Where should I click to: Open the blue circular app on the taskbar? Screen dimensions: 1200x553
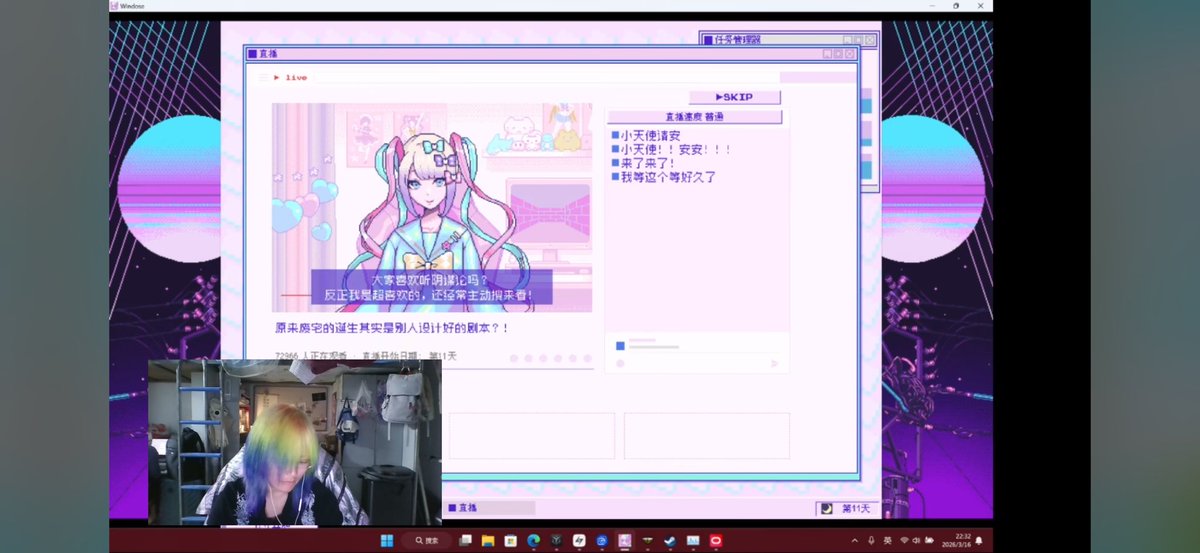[x=602, y=540]
